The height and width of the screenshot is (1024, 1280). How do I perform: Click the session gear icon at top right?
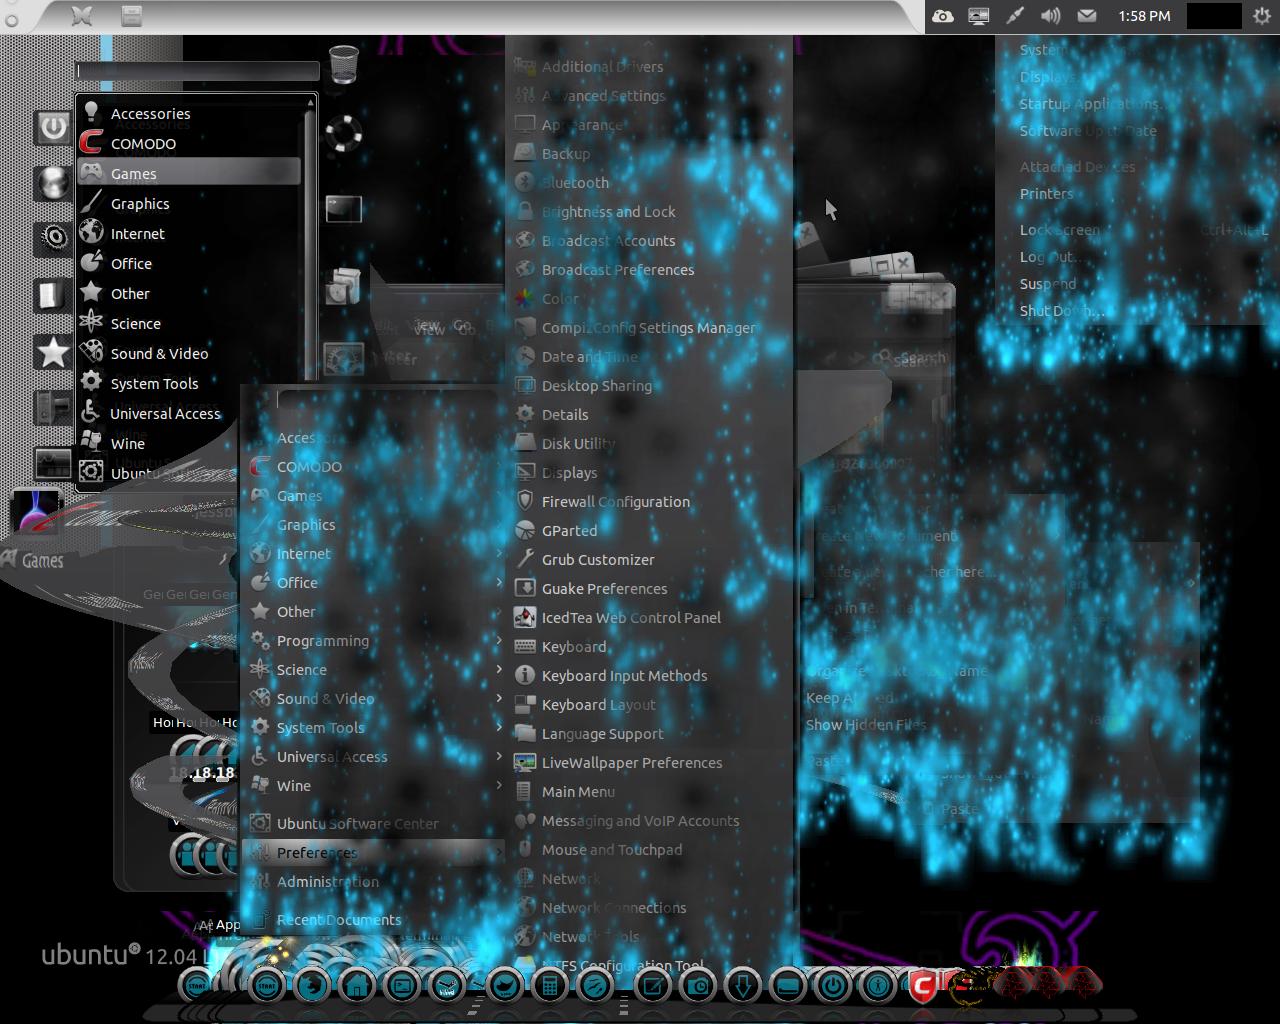(1262, 16)
